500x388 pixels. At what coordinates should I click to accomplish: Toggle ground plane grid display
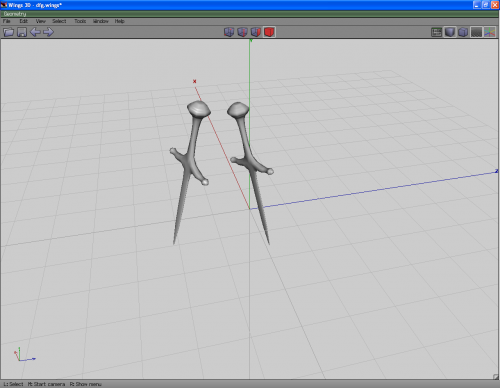point(476,32)
